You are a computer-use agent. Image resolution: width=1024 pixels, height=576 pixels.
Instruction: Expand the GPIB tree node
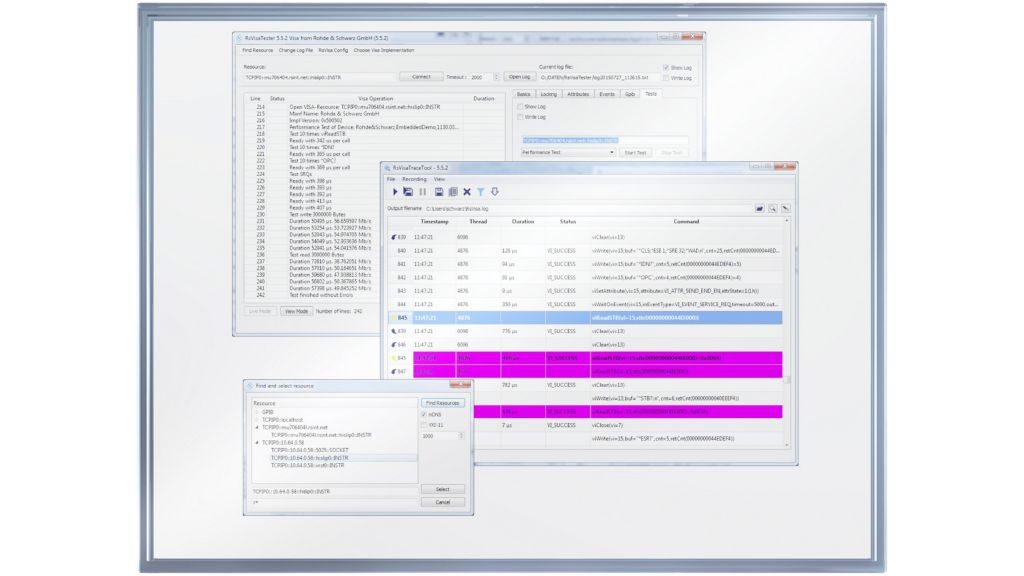click(256, 412)
